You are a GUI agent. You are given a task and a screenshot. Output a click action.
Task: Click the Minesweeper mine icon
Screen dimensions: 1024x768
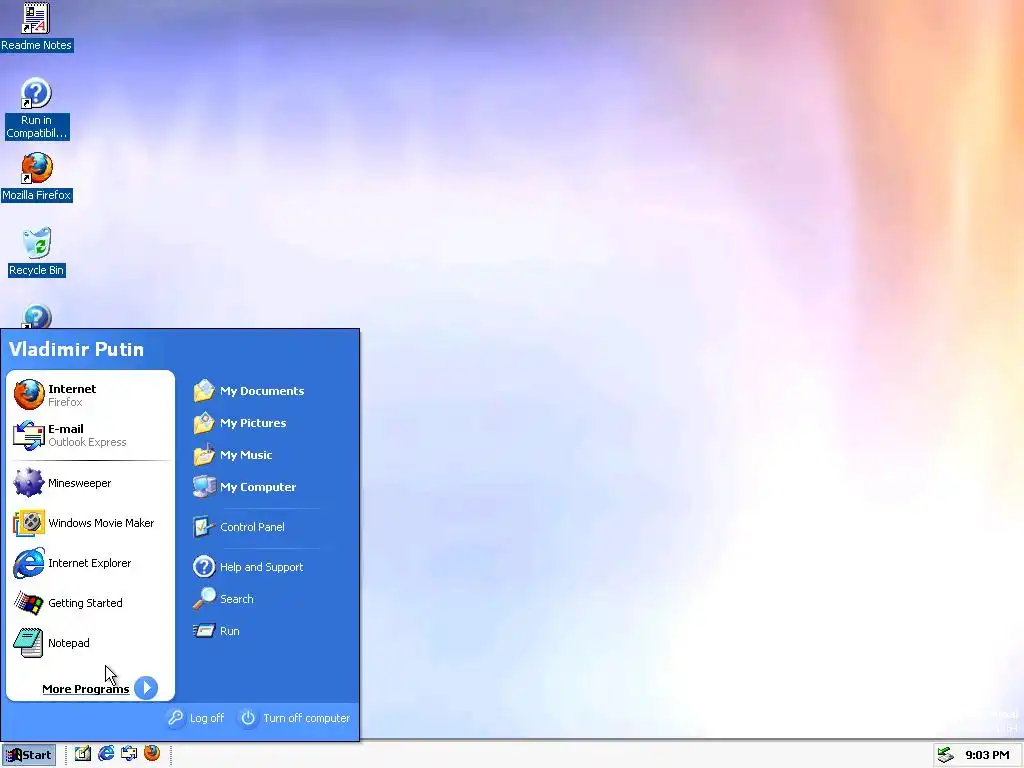(29, 483)
